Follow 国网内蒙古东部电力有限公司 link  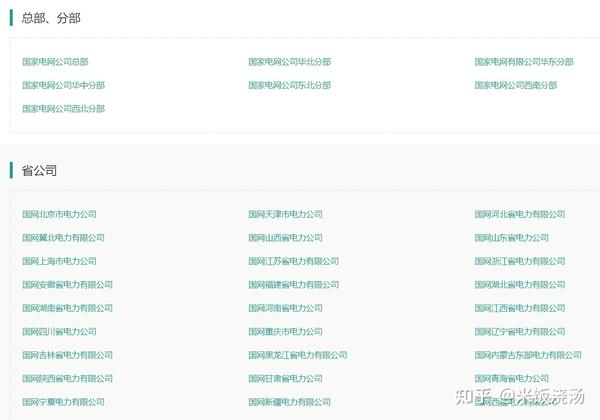pos(528,355)
